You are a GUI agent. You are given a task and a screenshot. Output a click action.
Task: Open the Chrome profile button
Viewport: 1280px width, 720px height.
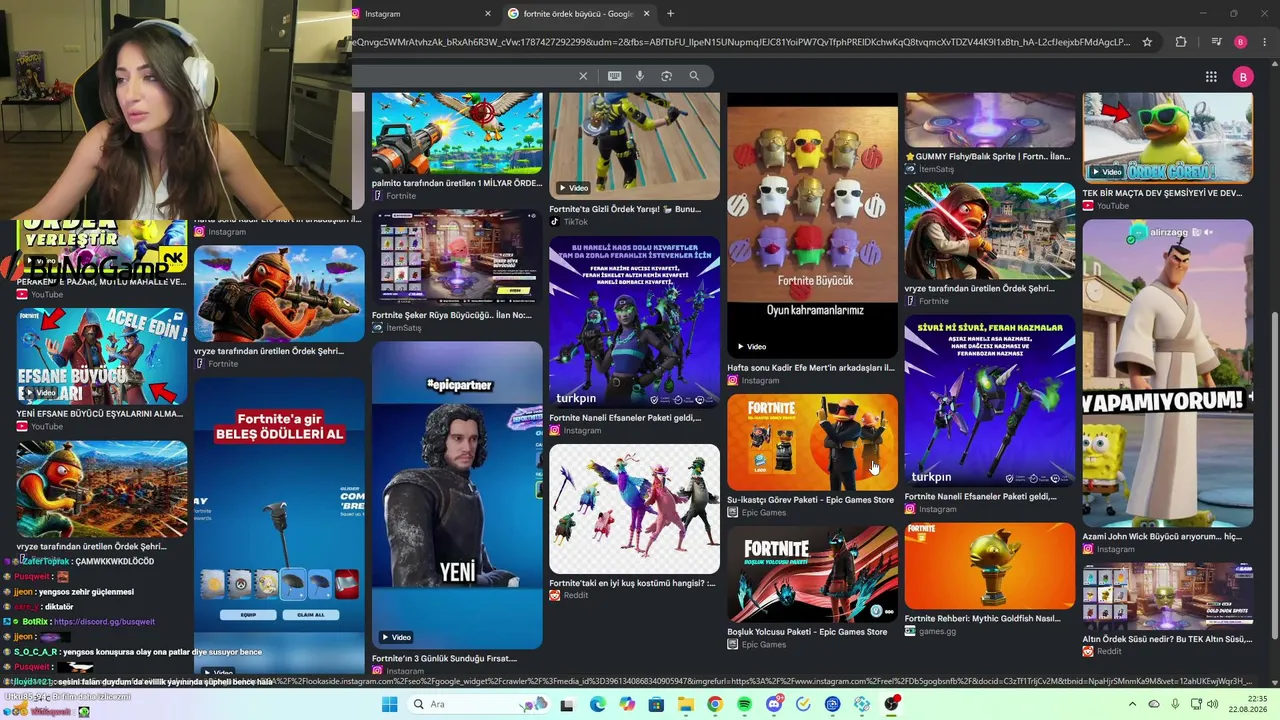click(x=1241, y=42)
